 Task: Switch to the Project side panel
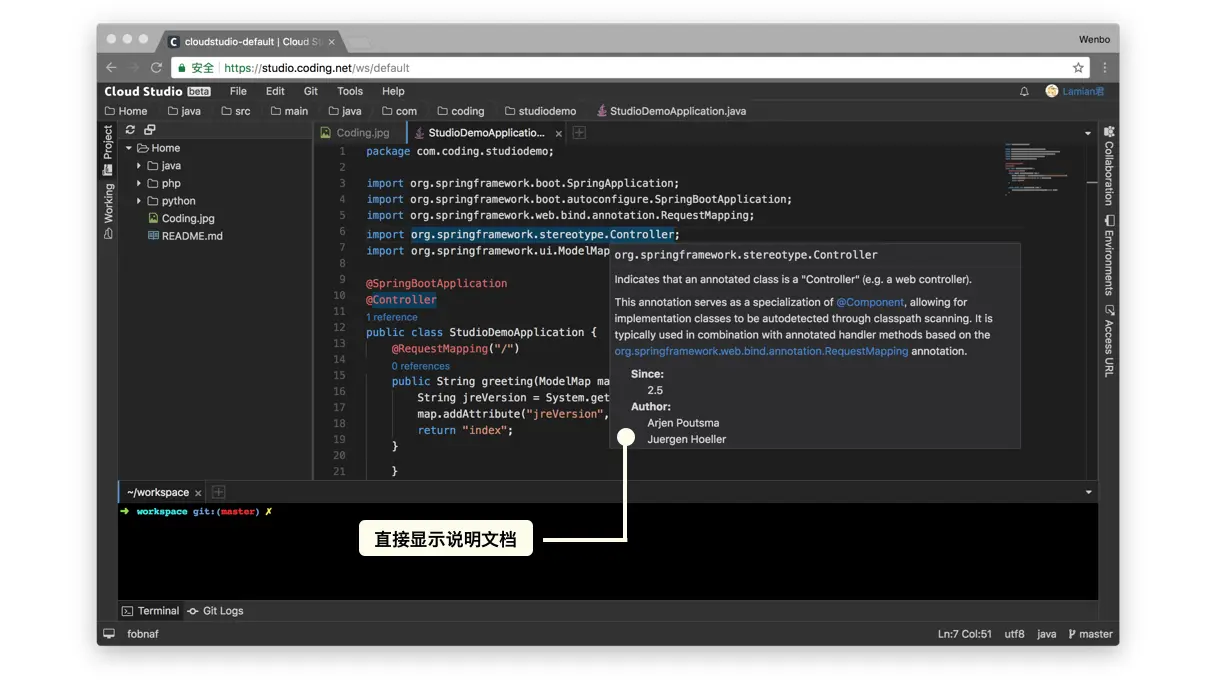(x=108, y=150)
